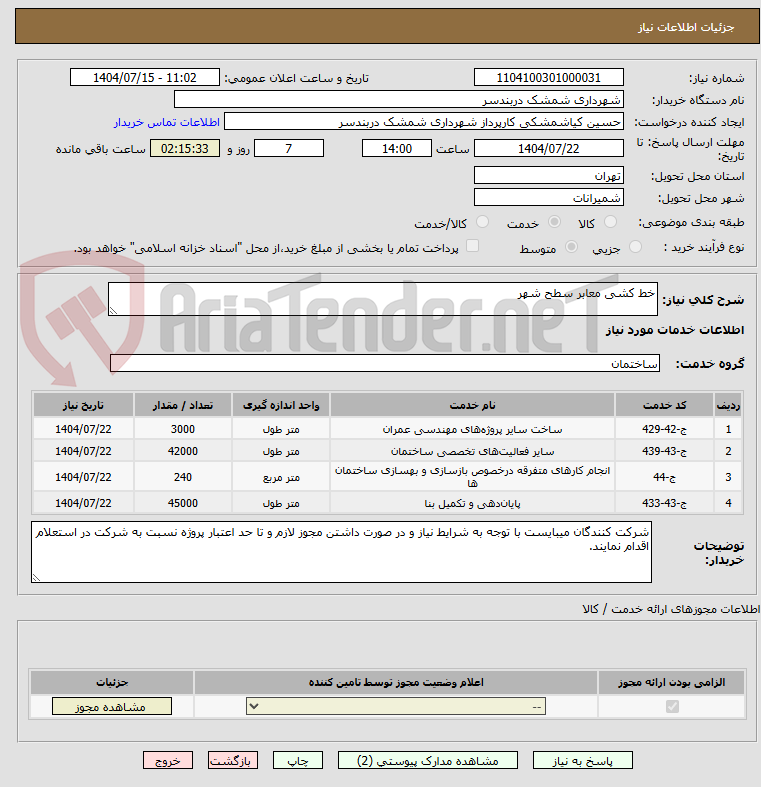Screen dimensions: 761x787
Task: Open اطلاعات تماس خریدار link
Action: [167, 122]
